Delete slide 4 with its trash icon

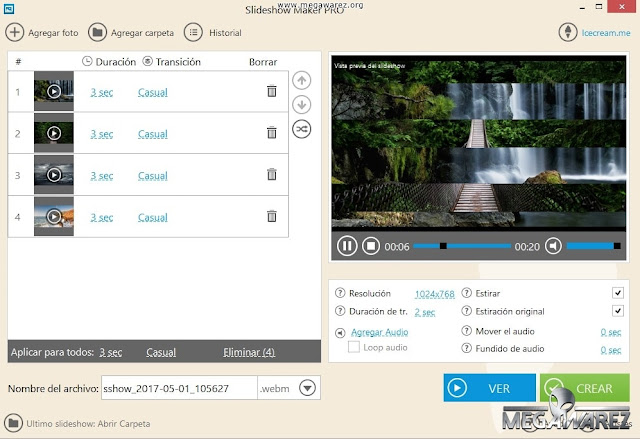(x=272, y=216)
